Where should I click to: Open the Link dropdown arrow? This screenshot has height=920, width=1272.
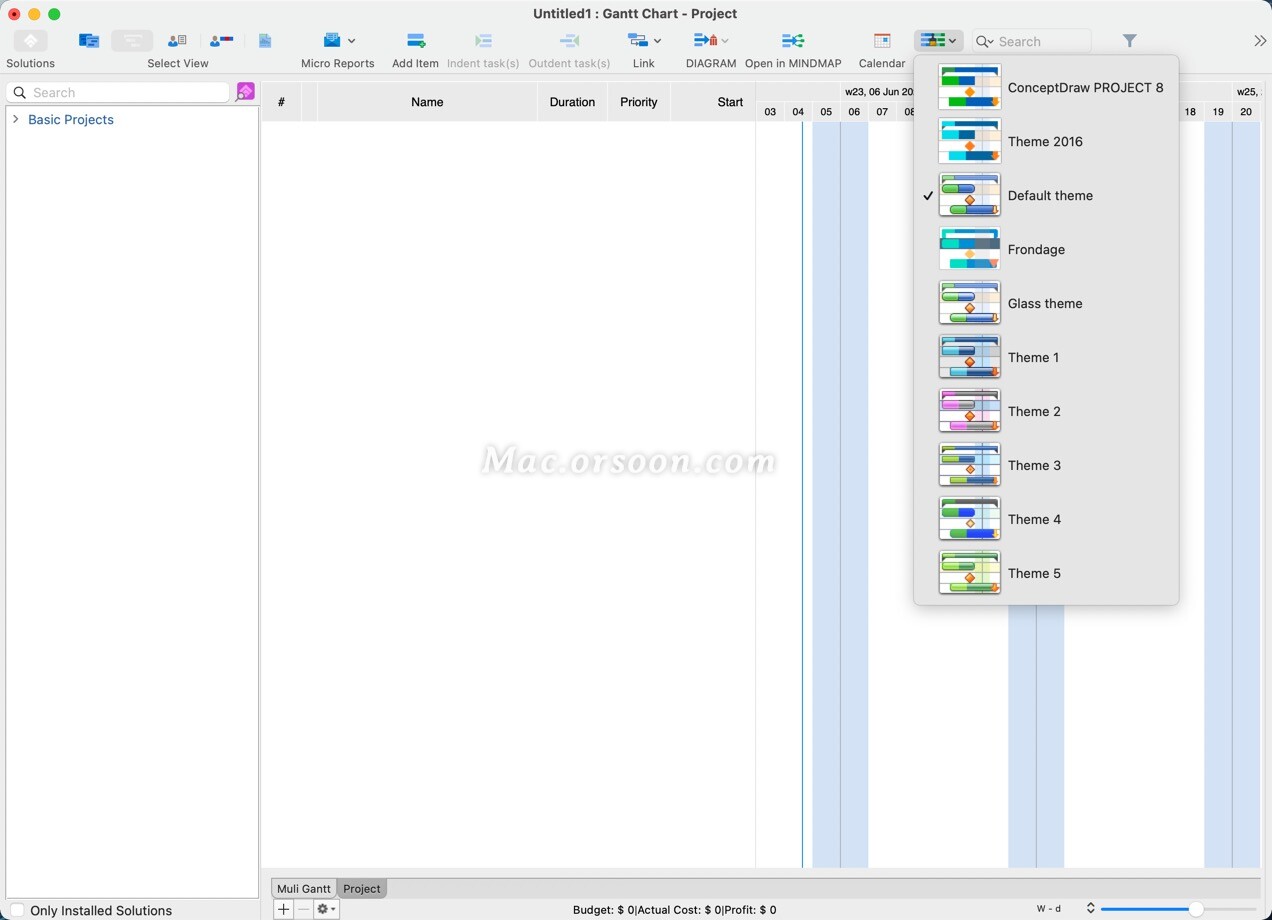[657, 41]
